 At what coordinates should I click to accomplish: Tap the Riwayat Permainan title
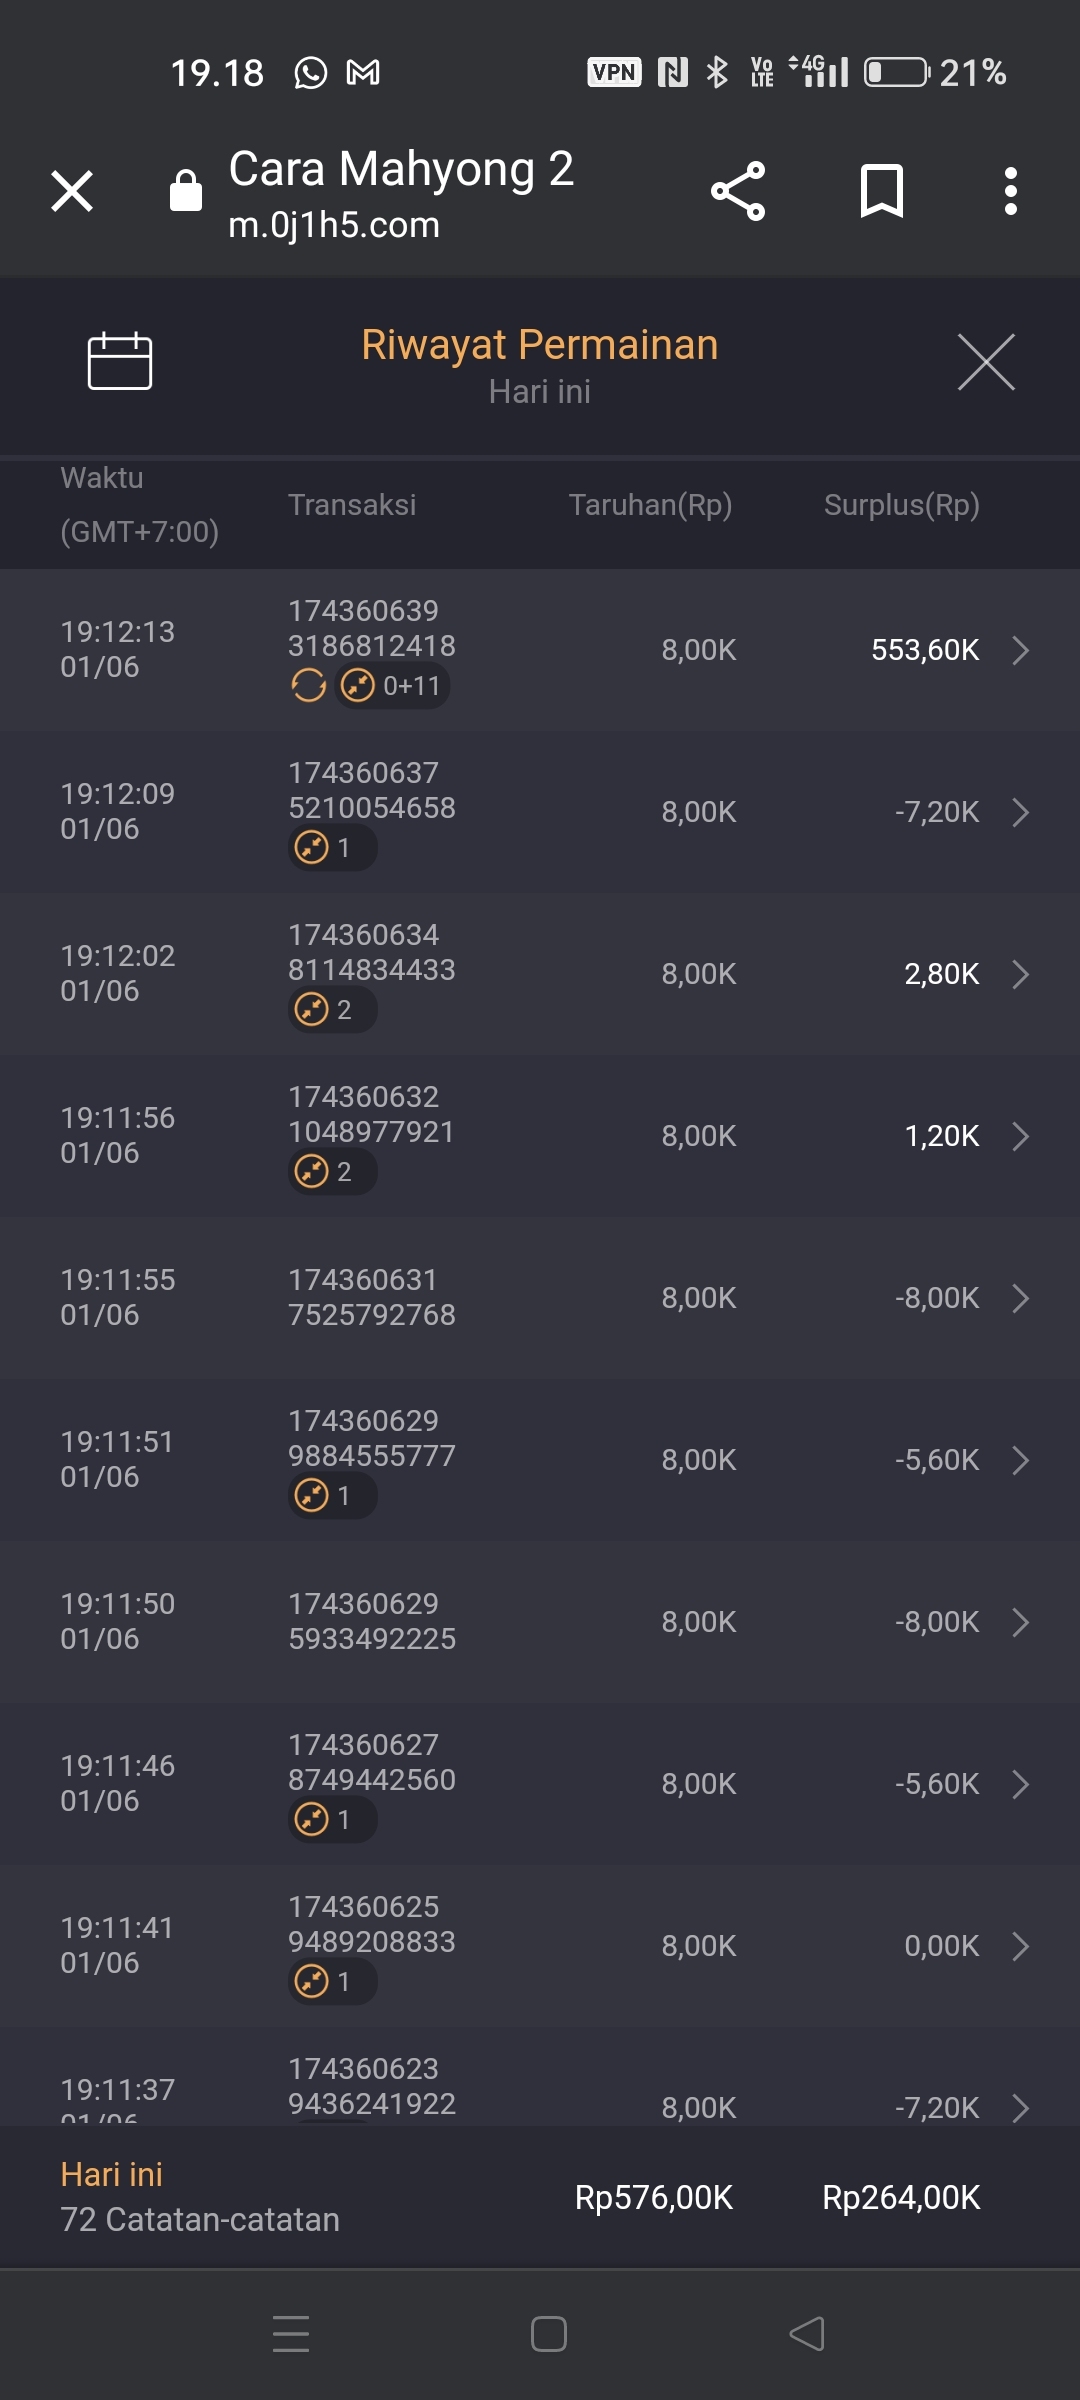point(539,345)
